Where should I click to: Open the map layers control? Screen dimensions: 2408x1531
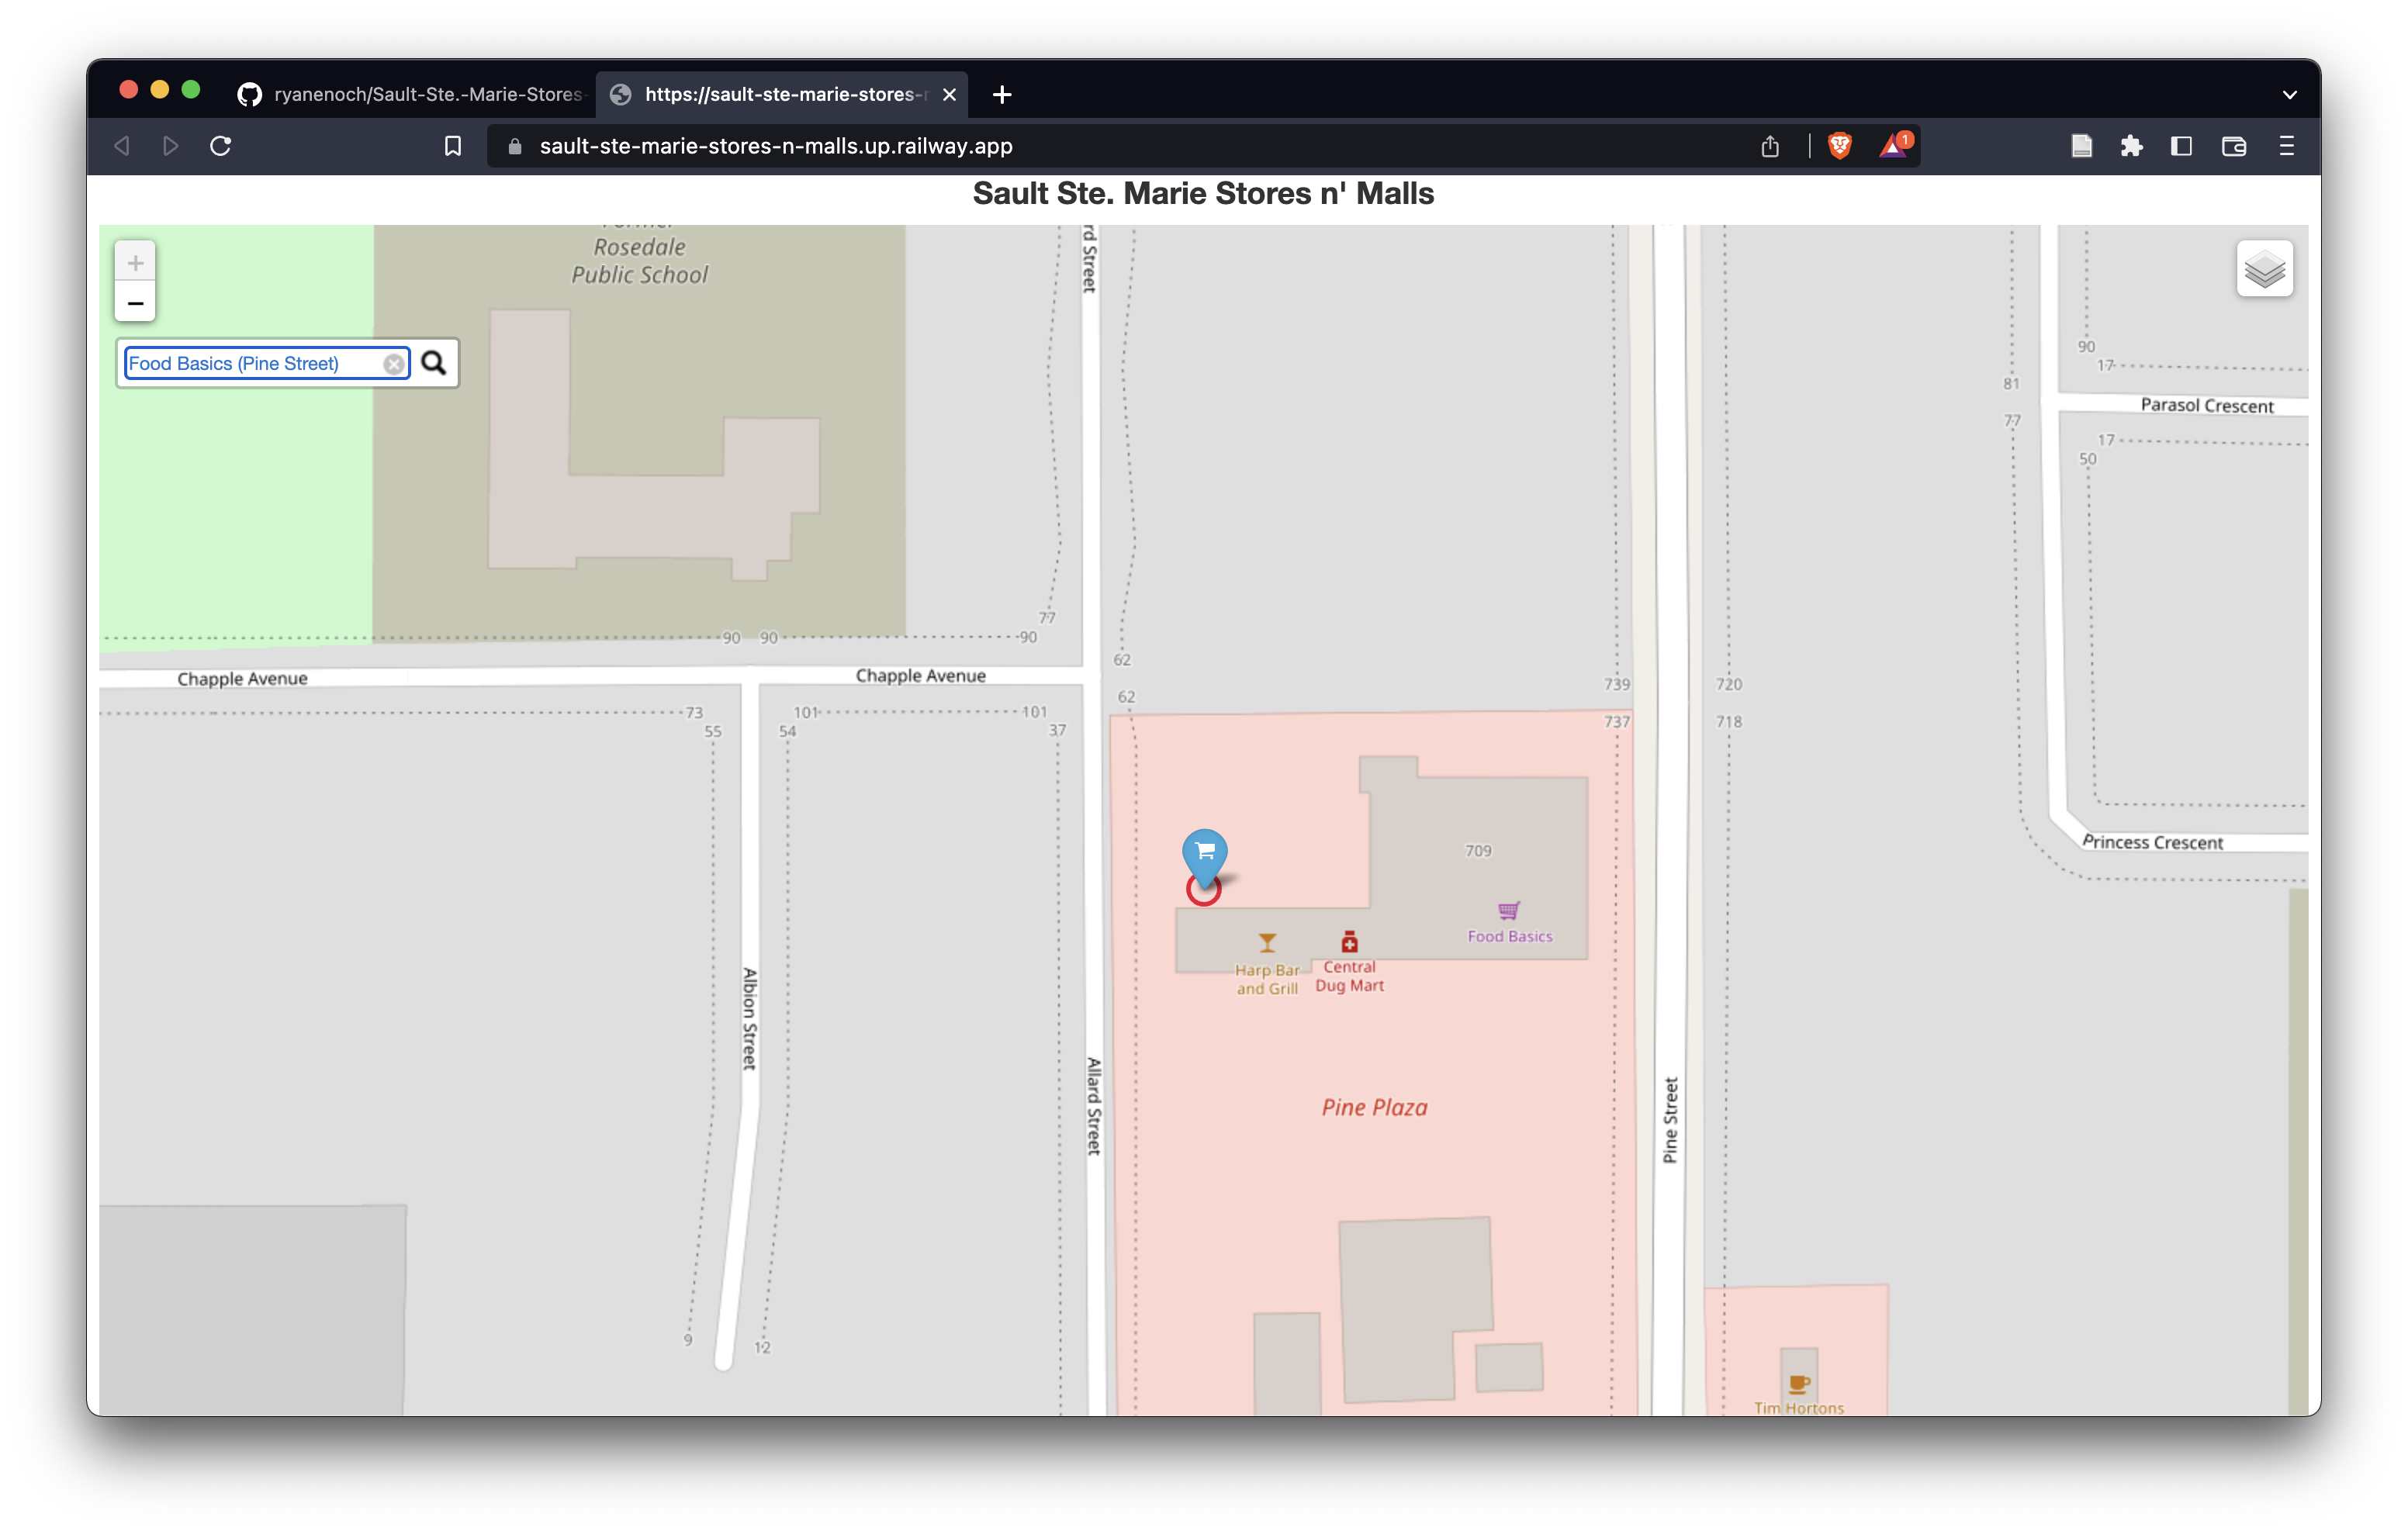pyautogui.click(x=2264, y=269)
